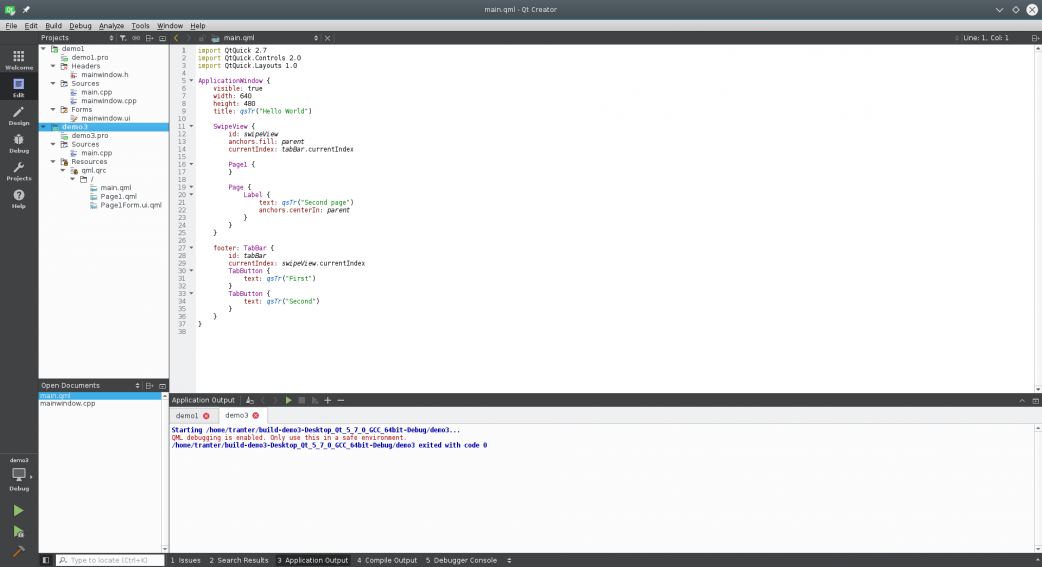
Task: Open the Welcome mode
Action: coord(19,60)
